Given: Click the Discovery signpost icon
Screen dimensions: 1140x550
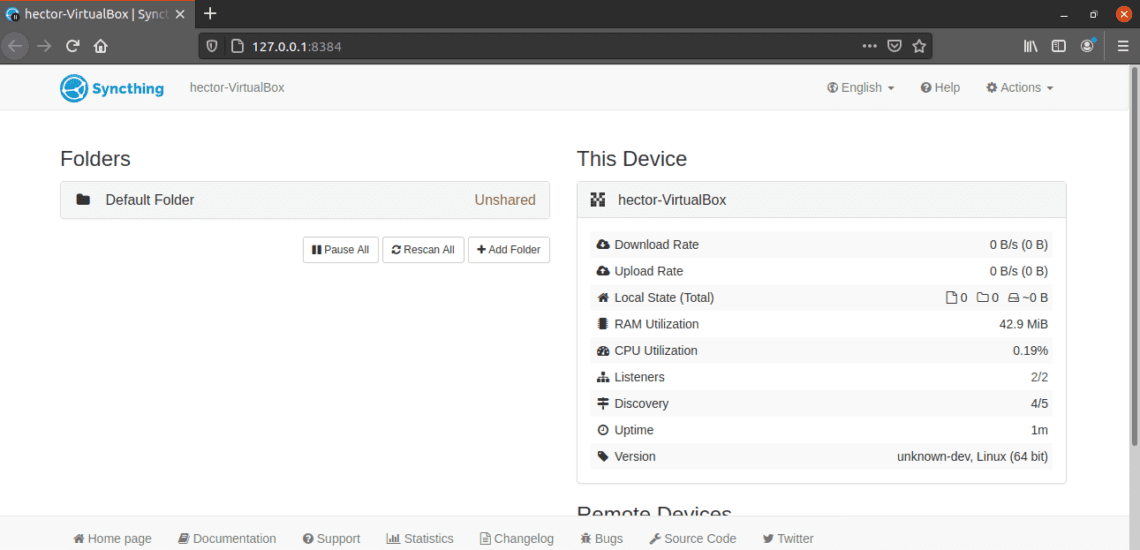Looking at the screenshot, I should [x=602, y=404].
